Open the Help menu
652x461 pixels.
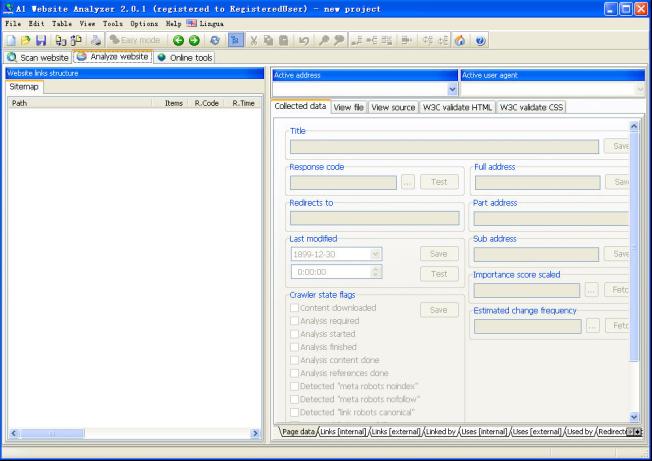coord(173,24)
